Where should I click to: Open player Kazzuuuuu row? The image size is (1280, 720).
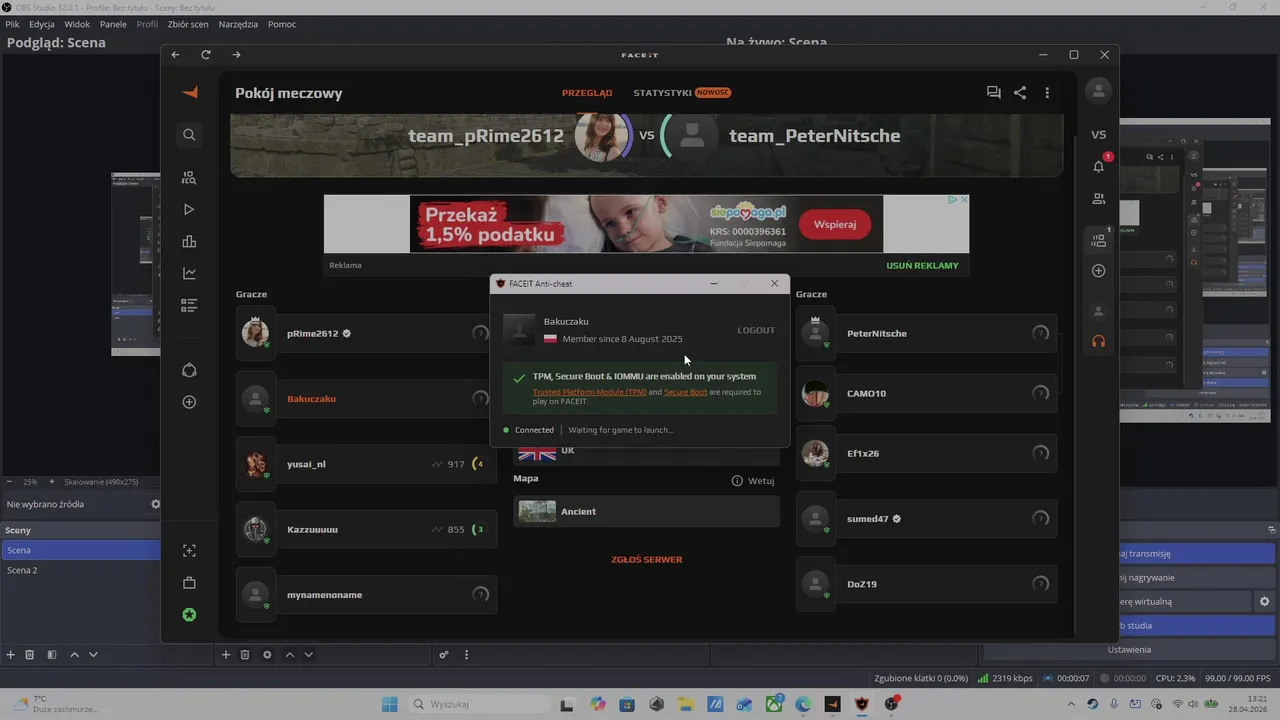coord(366,529)
